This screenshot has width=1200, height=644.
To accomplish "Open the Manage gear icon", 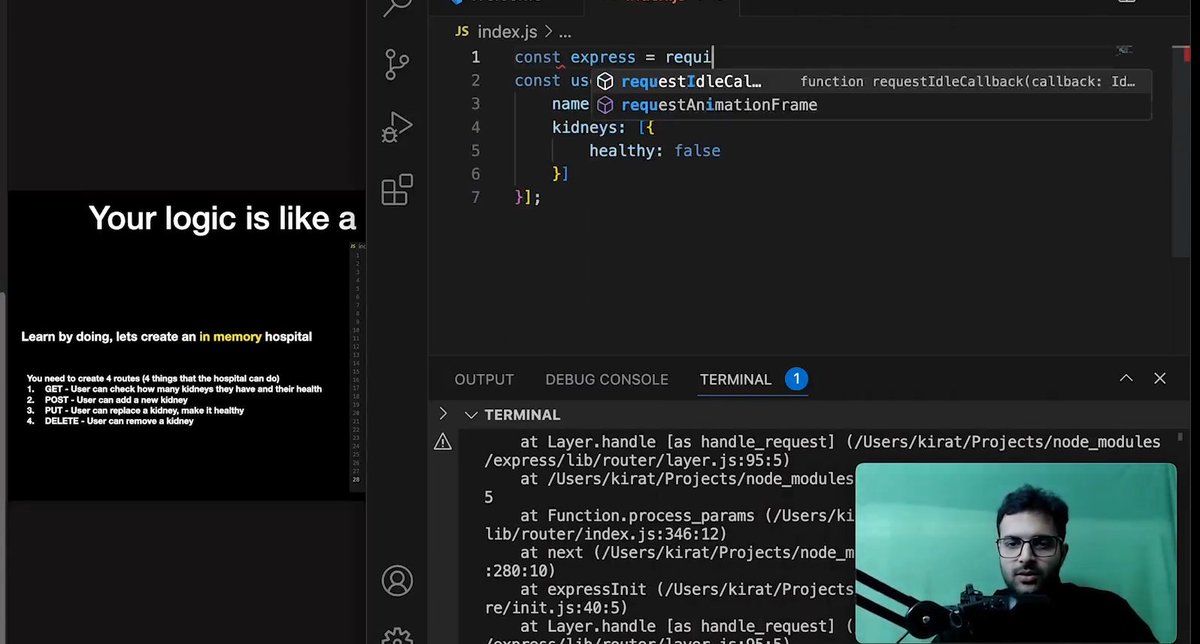I will 397,636.
